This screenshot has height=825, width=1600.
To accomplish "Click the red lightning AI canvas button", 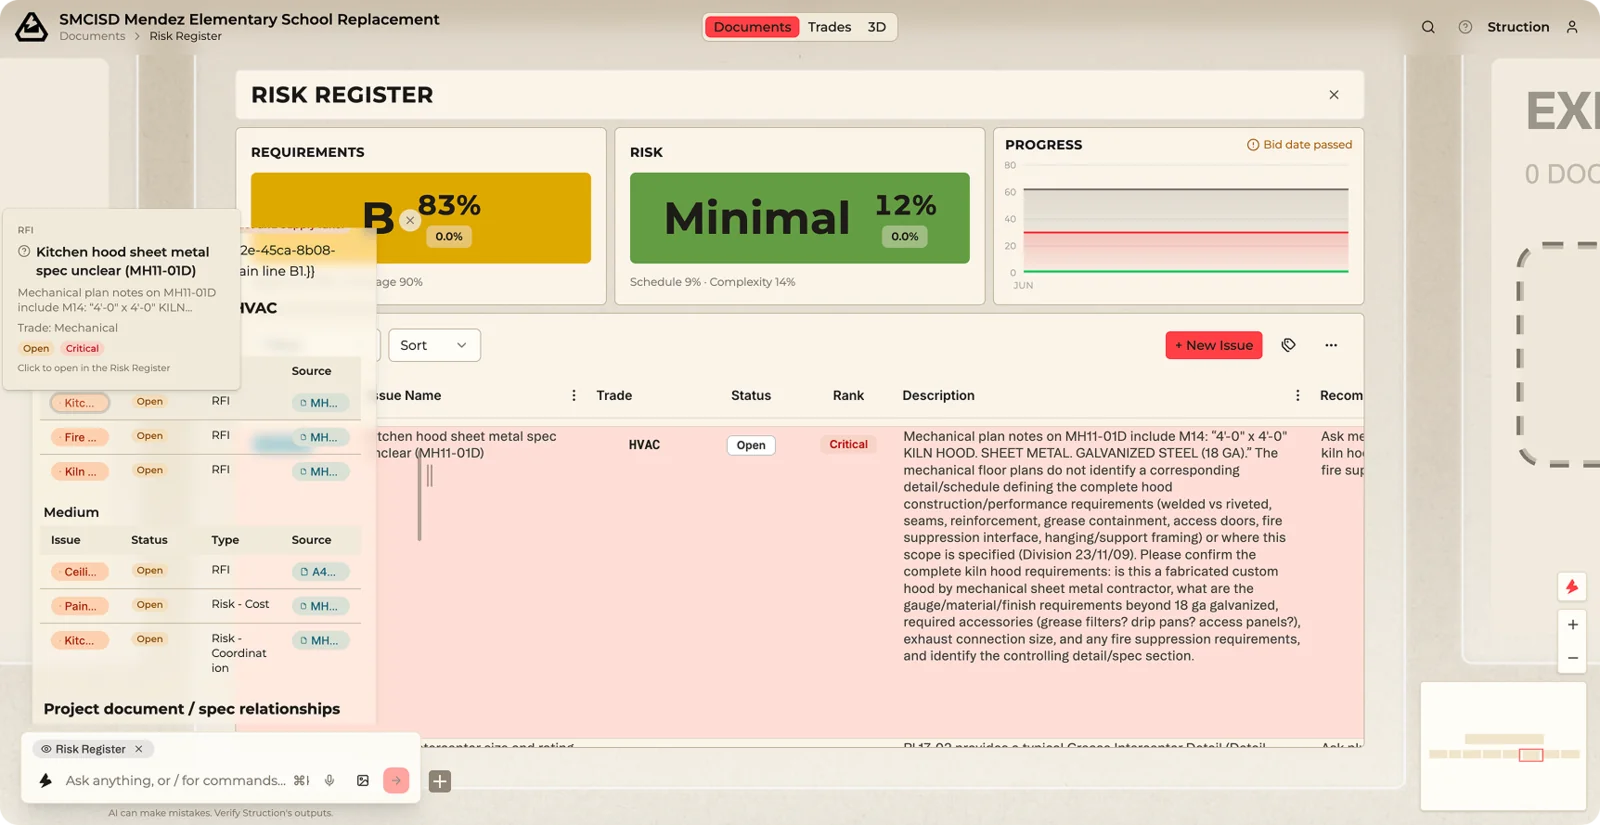I will [x=1572, y=587].
